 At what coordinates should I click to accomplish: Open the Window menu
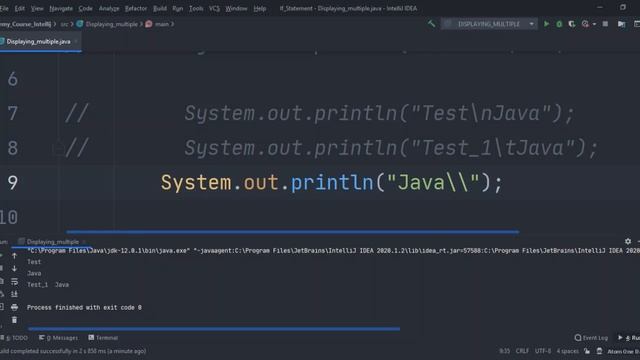[236, 8]
